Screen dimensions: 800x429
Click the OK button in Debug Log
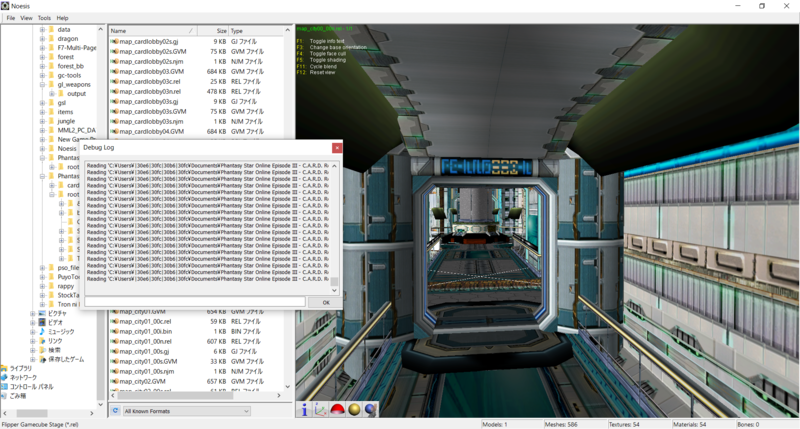[x=326, y=302]
